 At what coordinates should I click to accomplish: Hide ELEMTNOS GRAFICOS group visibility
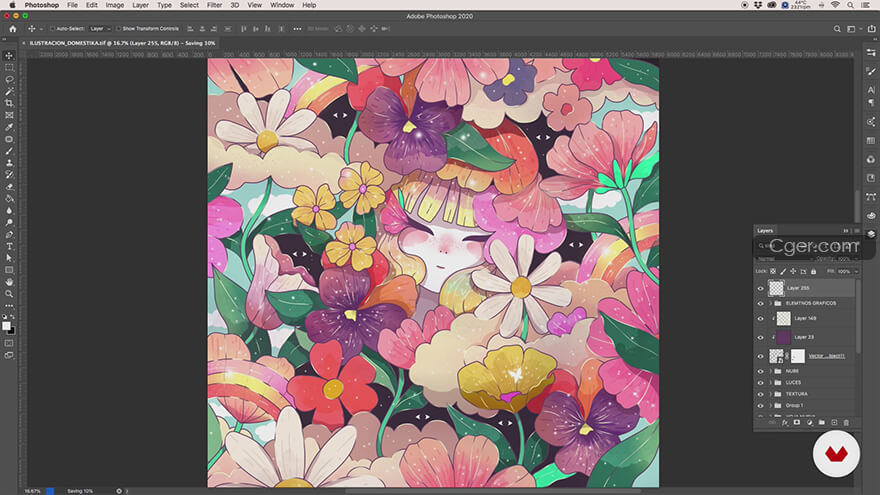point(760,304)
